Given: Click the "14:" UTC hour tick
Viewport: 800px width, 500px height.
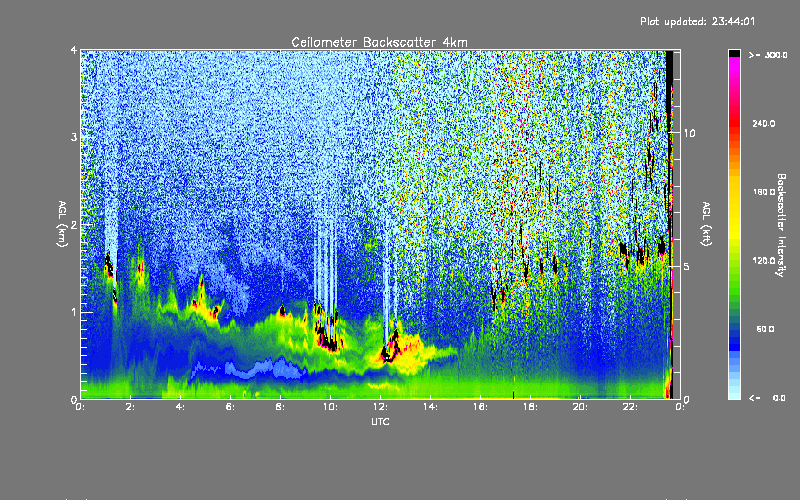Looking at the screenshot, I should [x=430, y=407].
